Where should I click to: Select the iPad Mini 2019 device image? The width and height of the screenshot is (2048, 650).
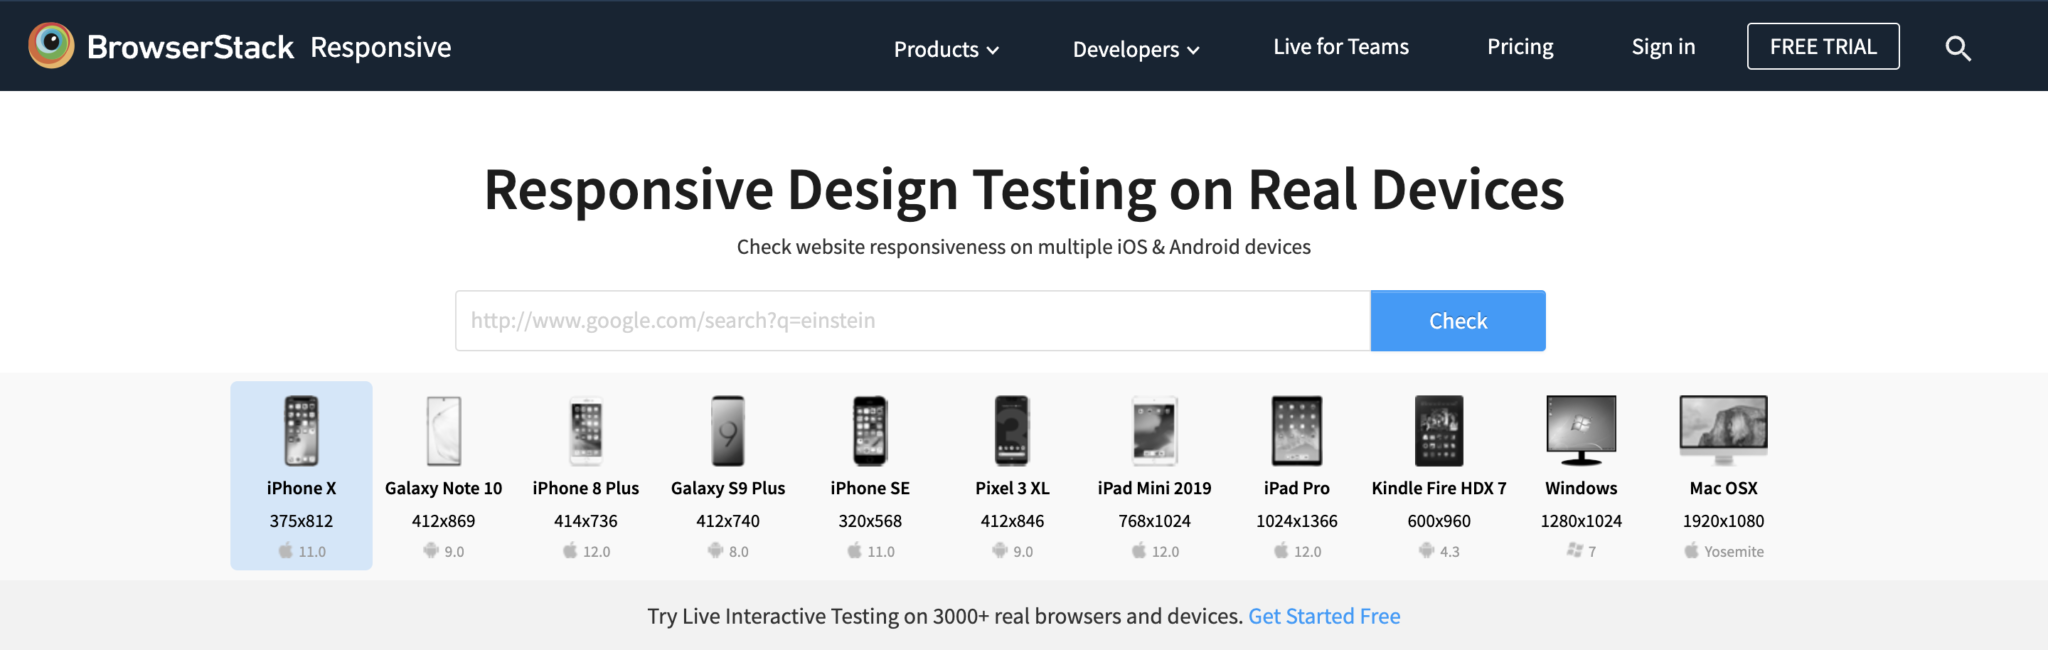(1154, 431)
